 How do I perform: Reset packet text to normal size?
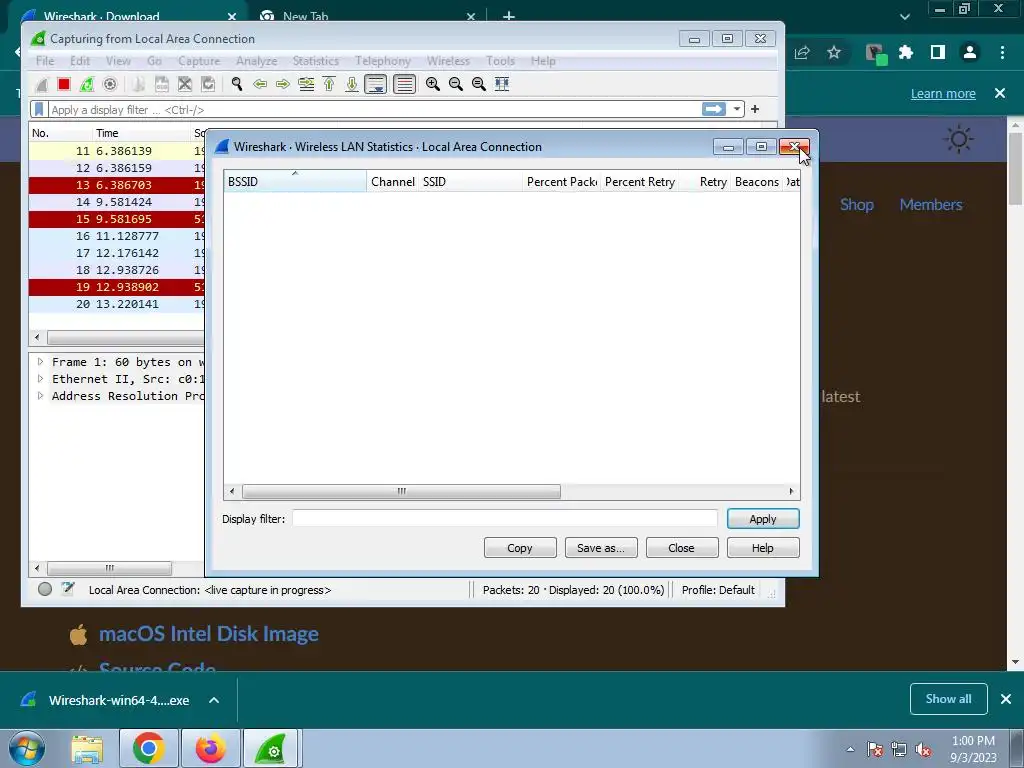pyautogui.click(x=478, y=84)
